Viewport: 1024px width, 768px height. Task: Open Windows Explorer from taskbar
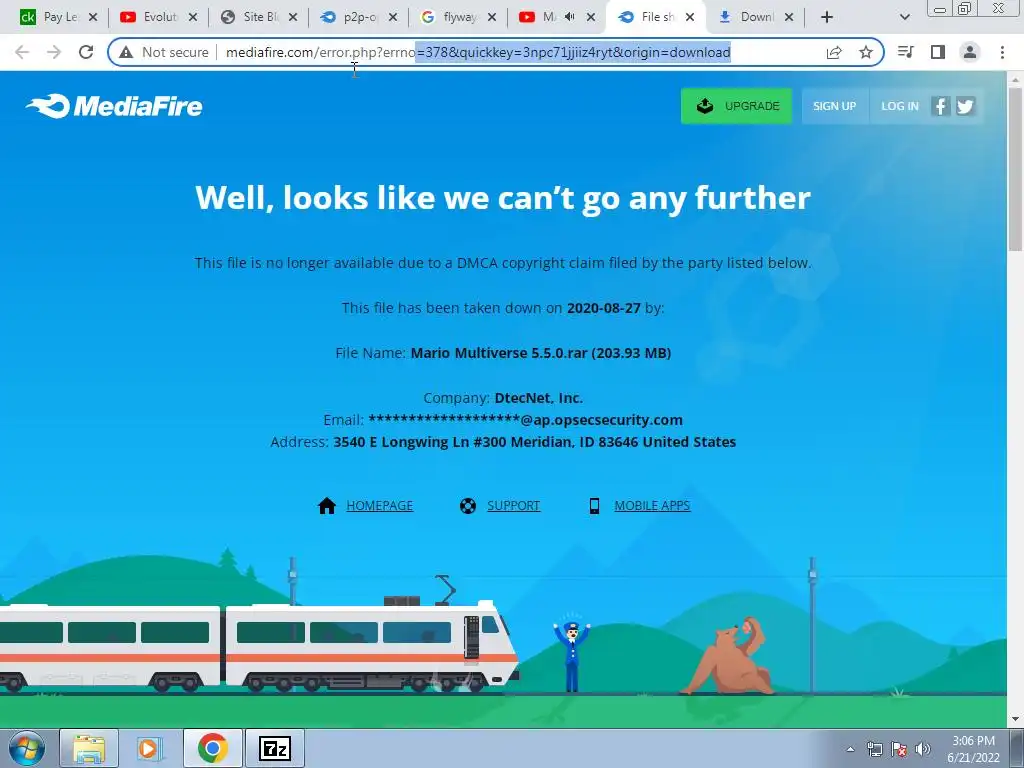point(89,748)
